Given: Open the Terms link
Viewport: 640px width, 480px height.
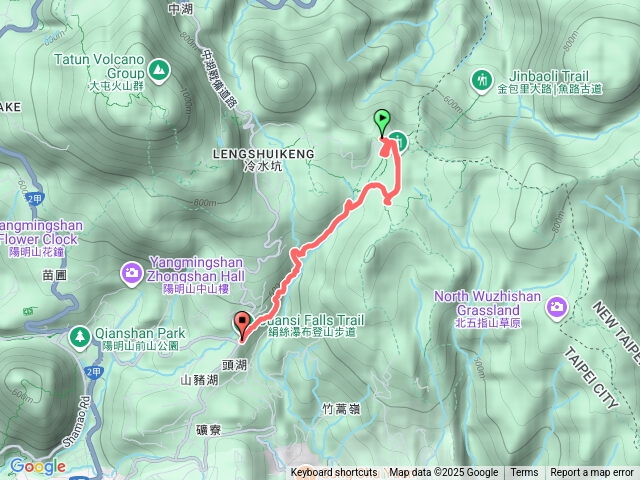Looking at the screenshot, I should 524,473.
